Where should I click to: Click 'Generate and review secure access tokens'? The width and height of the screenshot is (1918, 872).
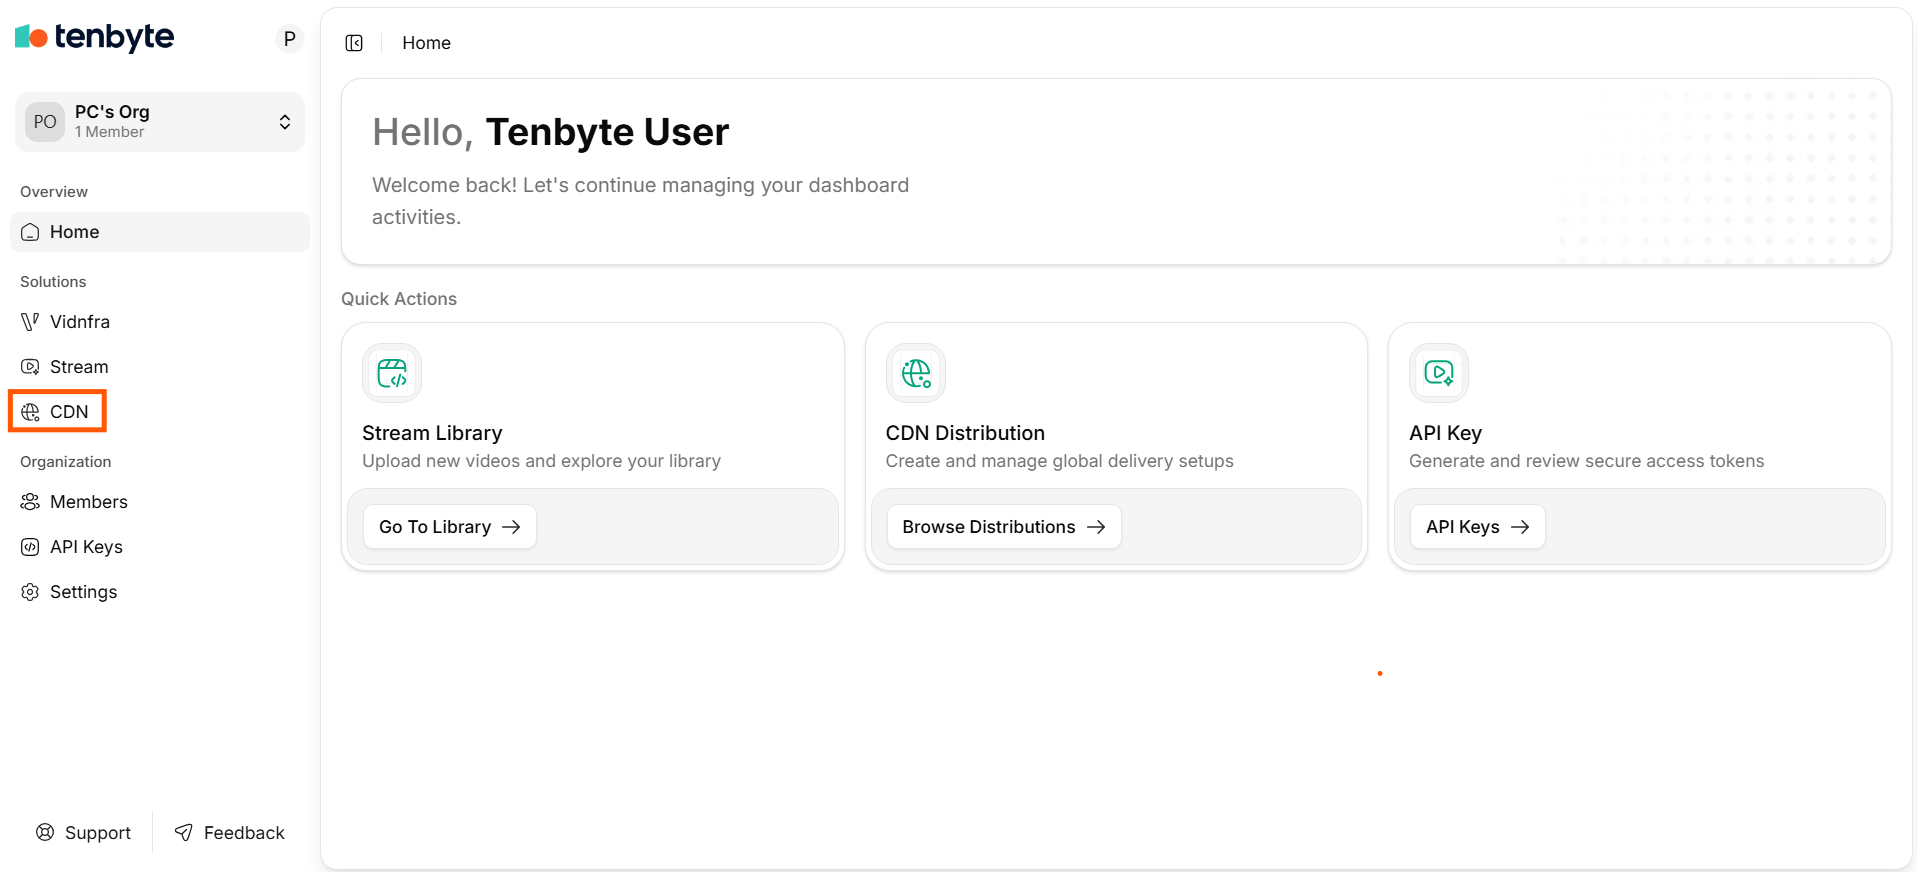(x=1586, y=461)
